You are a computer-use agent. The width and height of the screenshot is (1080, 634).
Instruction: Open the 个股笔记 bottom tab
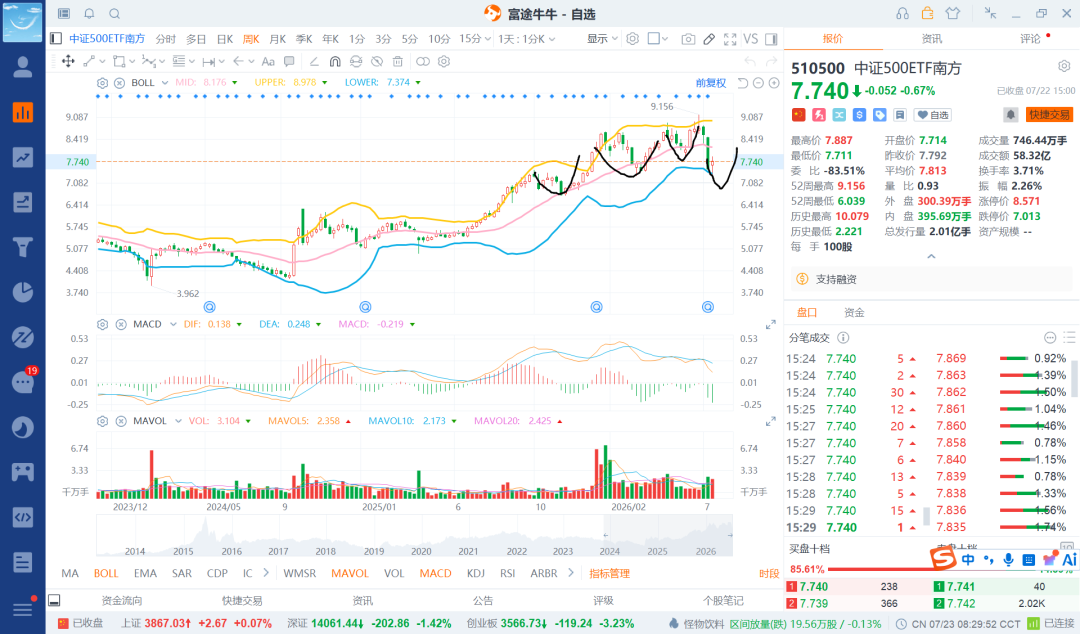point(723,600)
